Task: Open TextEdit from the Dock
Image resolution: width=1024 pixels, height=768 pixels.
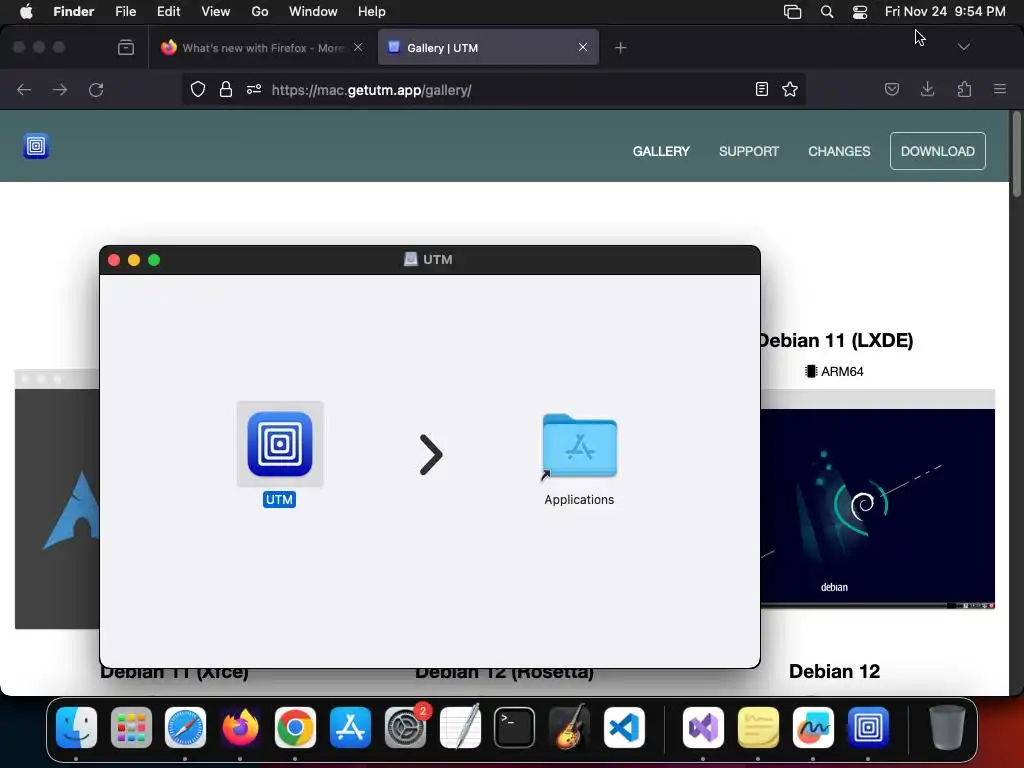Action: point(460,727)
